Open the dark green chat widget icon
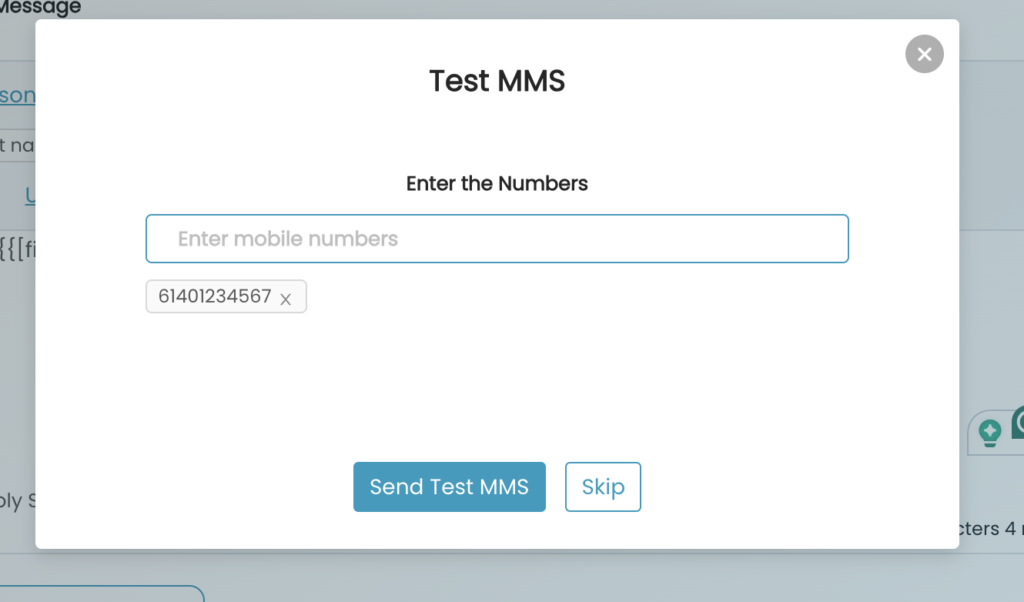The image size is (1024, 602). pos(1018,422)
